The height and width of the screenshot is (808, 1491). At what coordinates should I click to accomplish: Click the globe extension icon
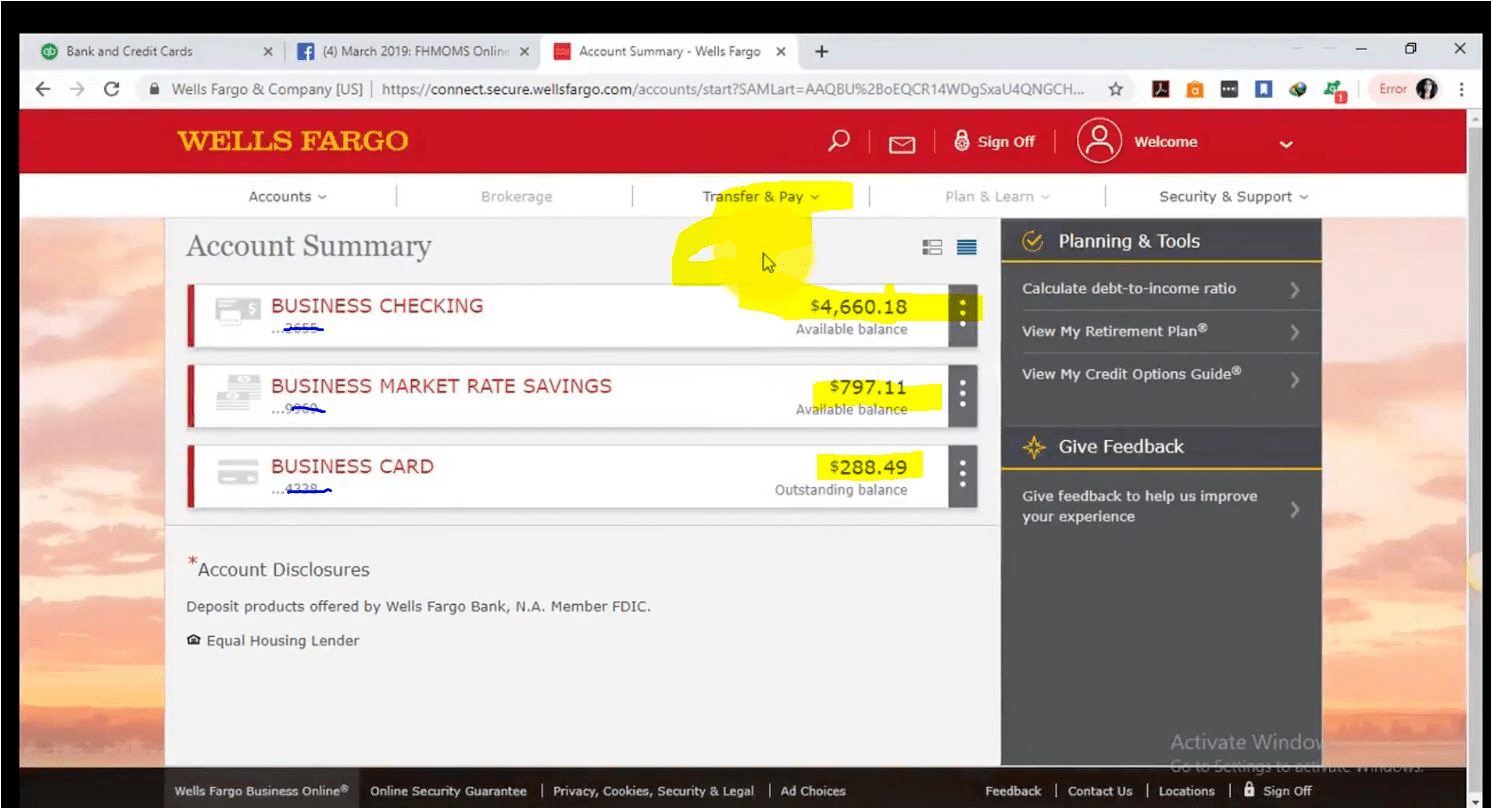click(x=1298, y=89)
